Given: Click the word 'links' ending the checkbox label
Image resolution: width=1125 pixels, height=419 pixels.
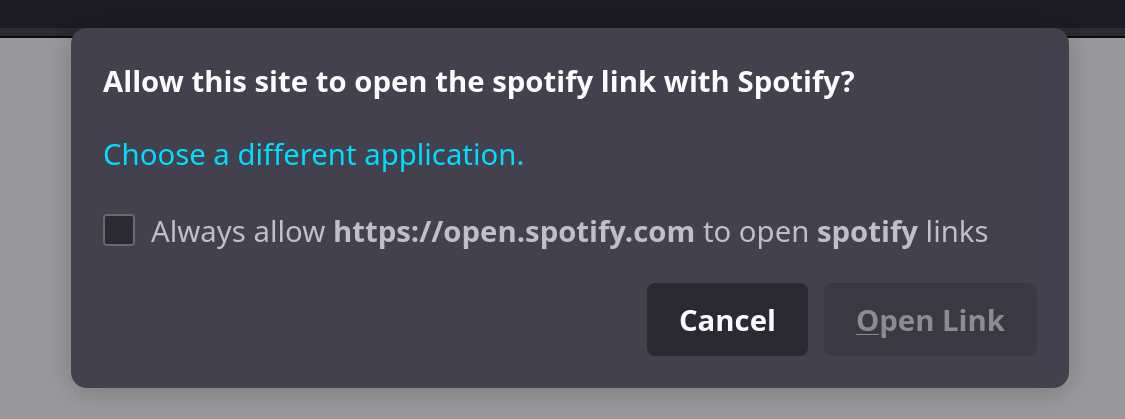Looking at the screenshot, I should [957, 232].
